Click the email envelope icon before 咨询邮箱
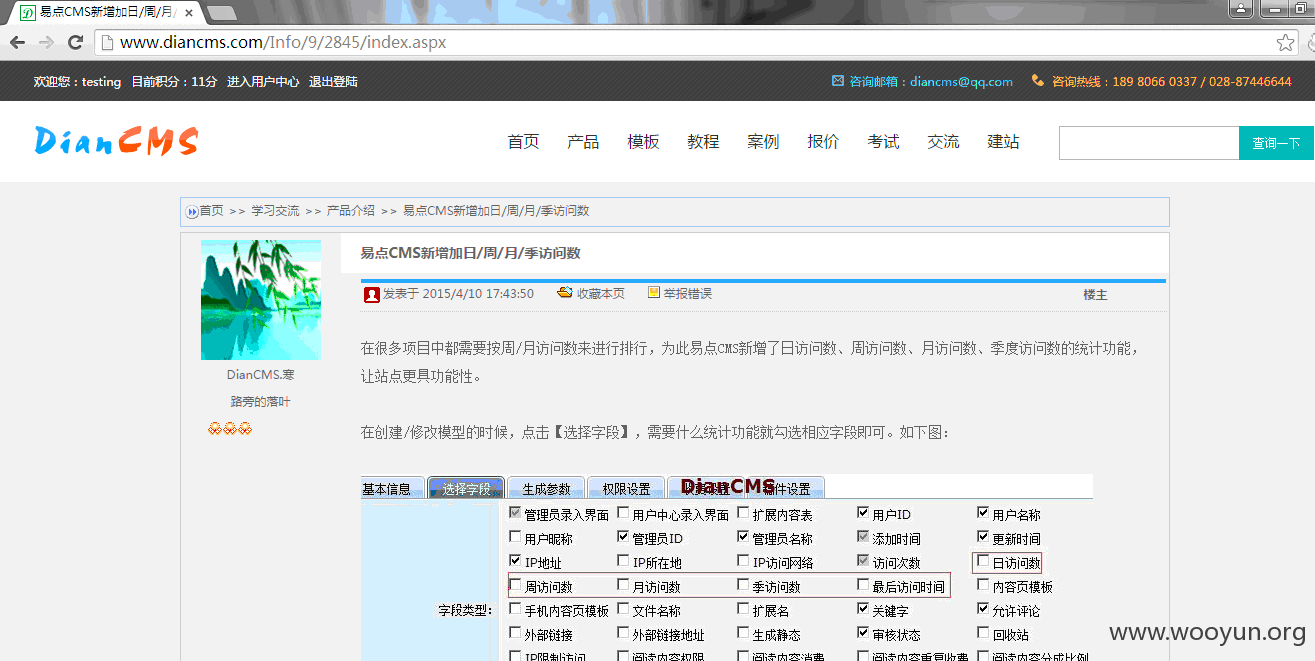 (x=838, y=81)
